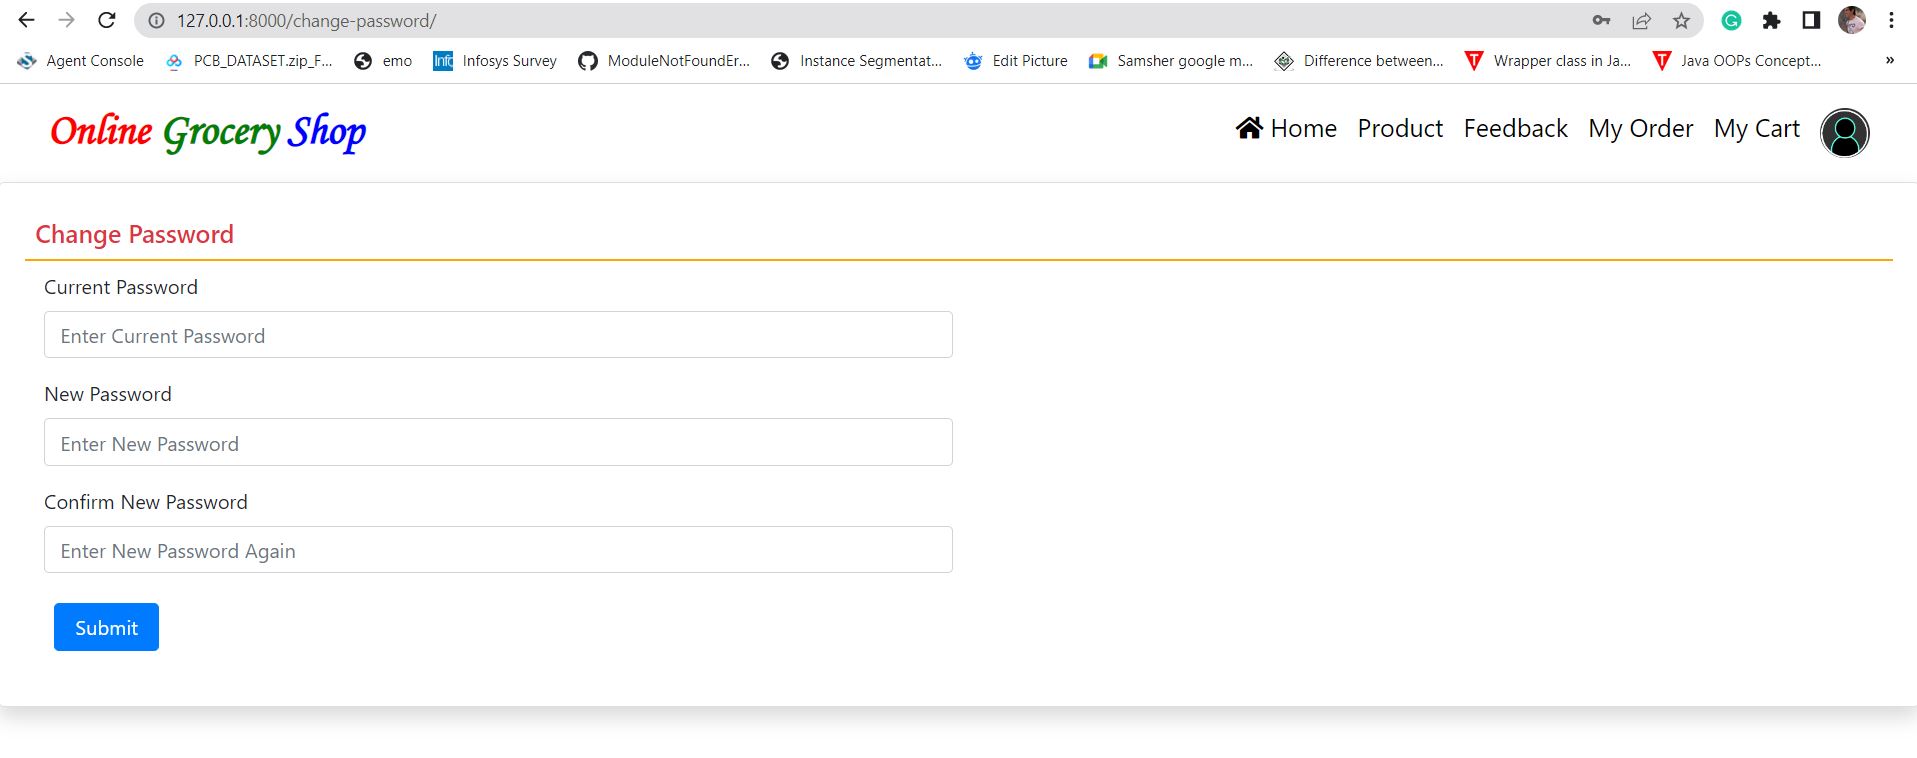The image size is (1917, 758).
Task: Open the My Cart link
Action: [x=1756, y=129]
